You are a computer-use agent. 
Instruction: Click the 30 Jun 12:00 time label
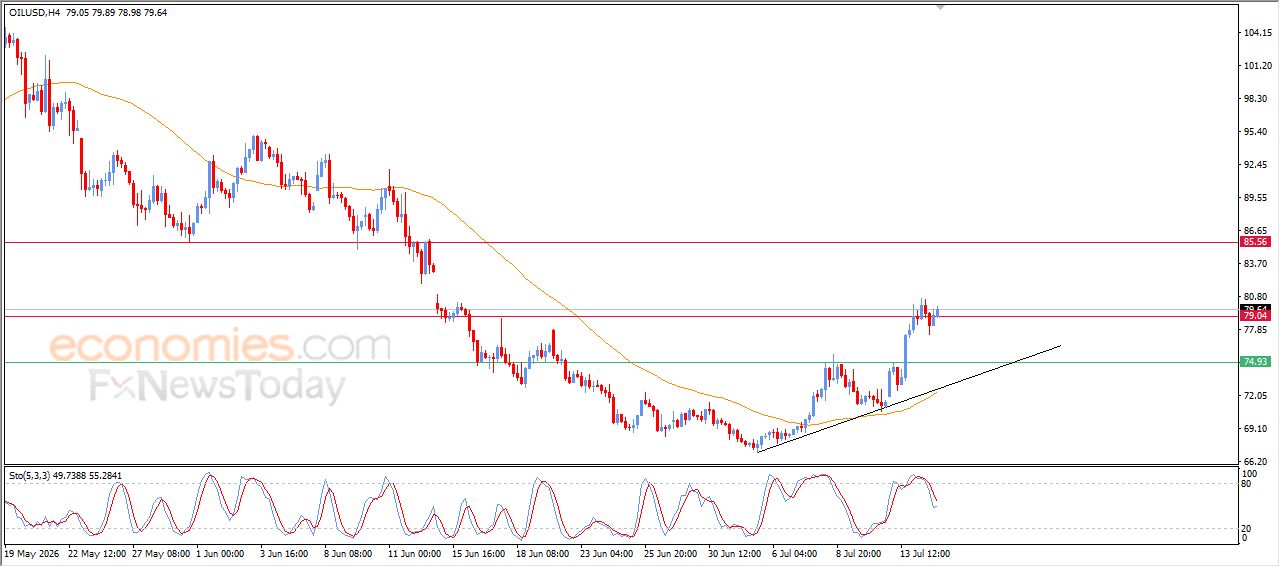click(x=736, y=552)
